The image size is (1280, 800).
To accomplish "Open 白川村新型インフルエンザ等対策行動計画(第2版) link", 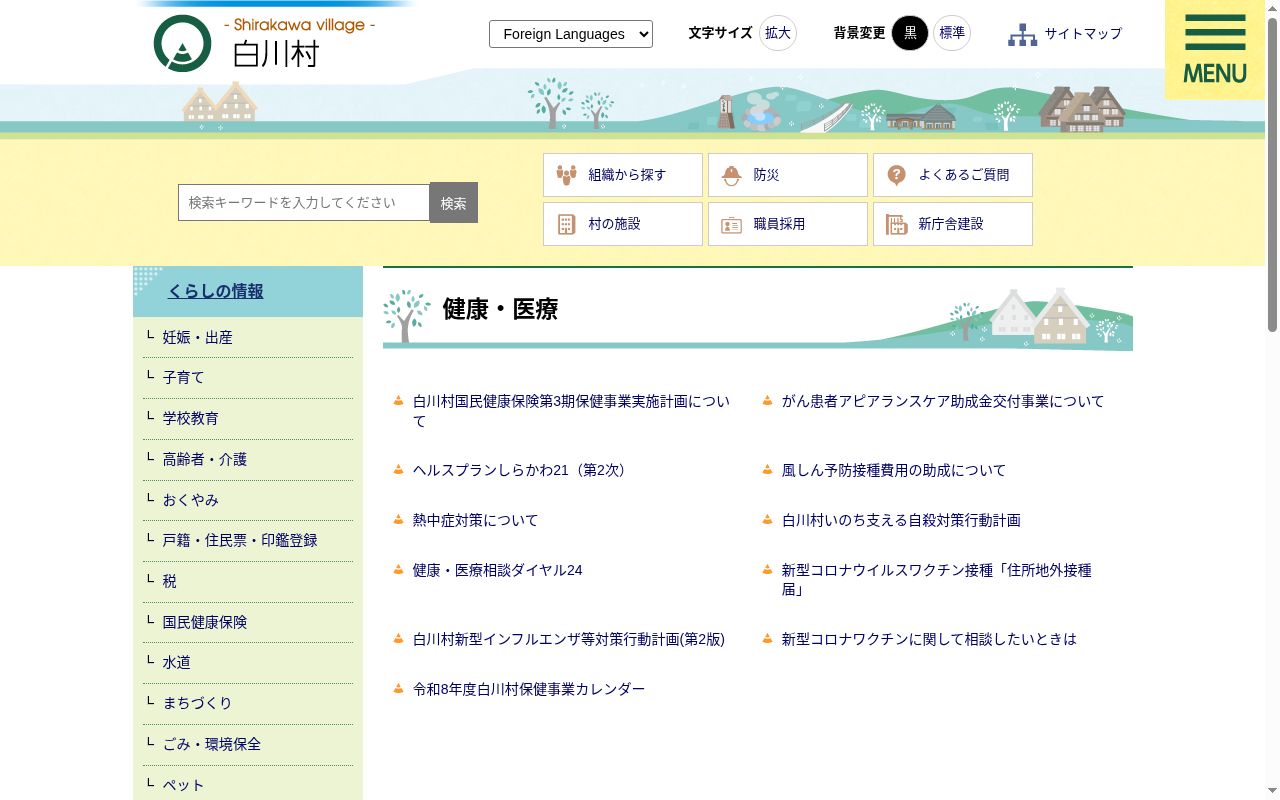I will (569, 639).
